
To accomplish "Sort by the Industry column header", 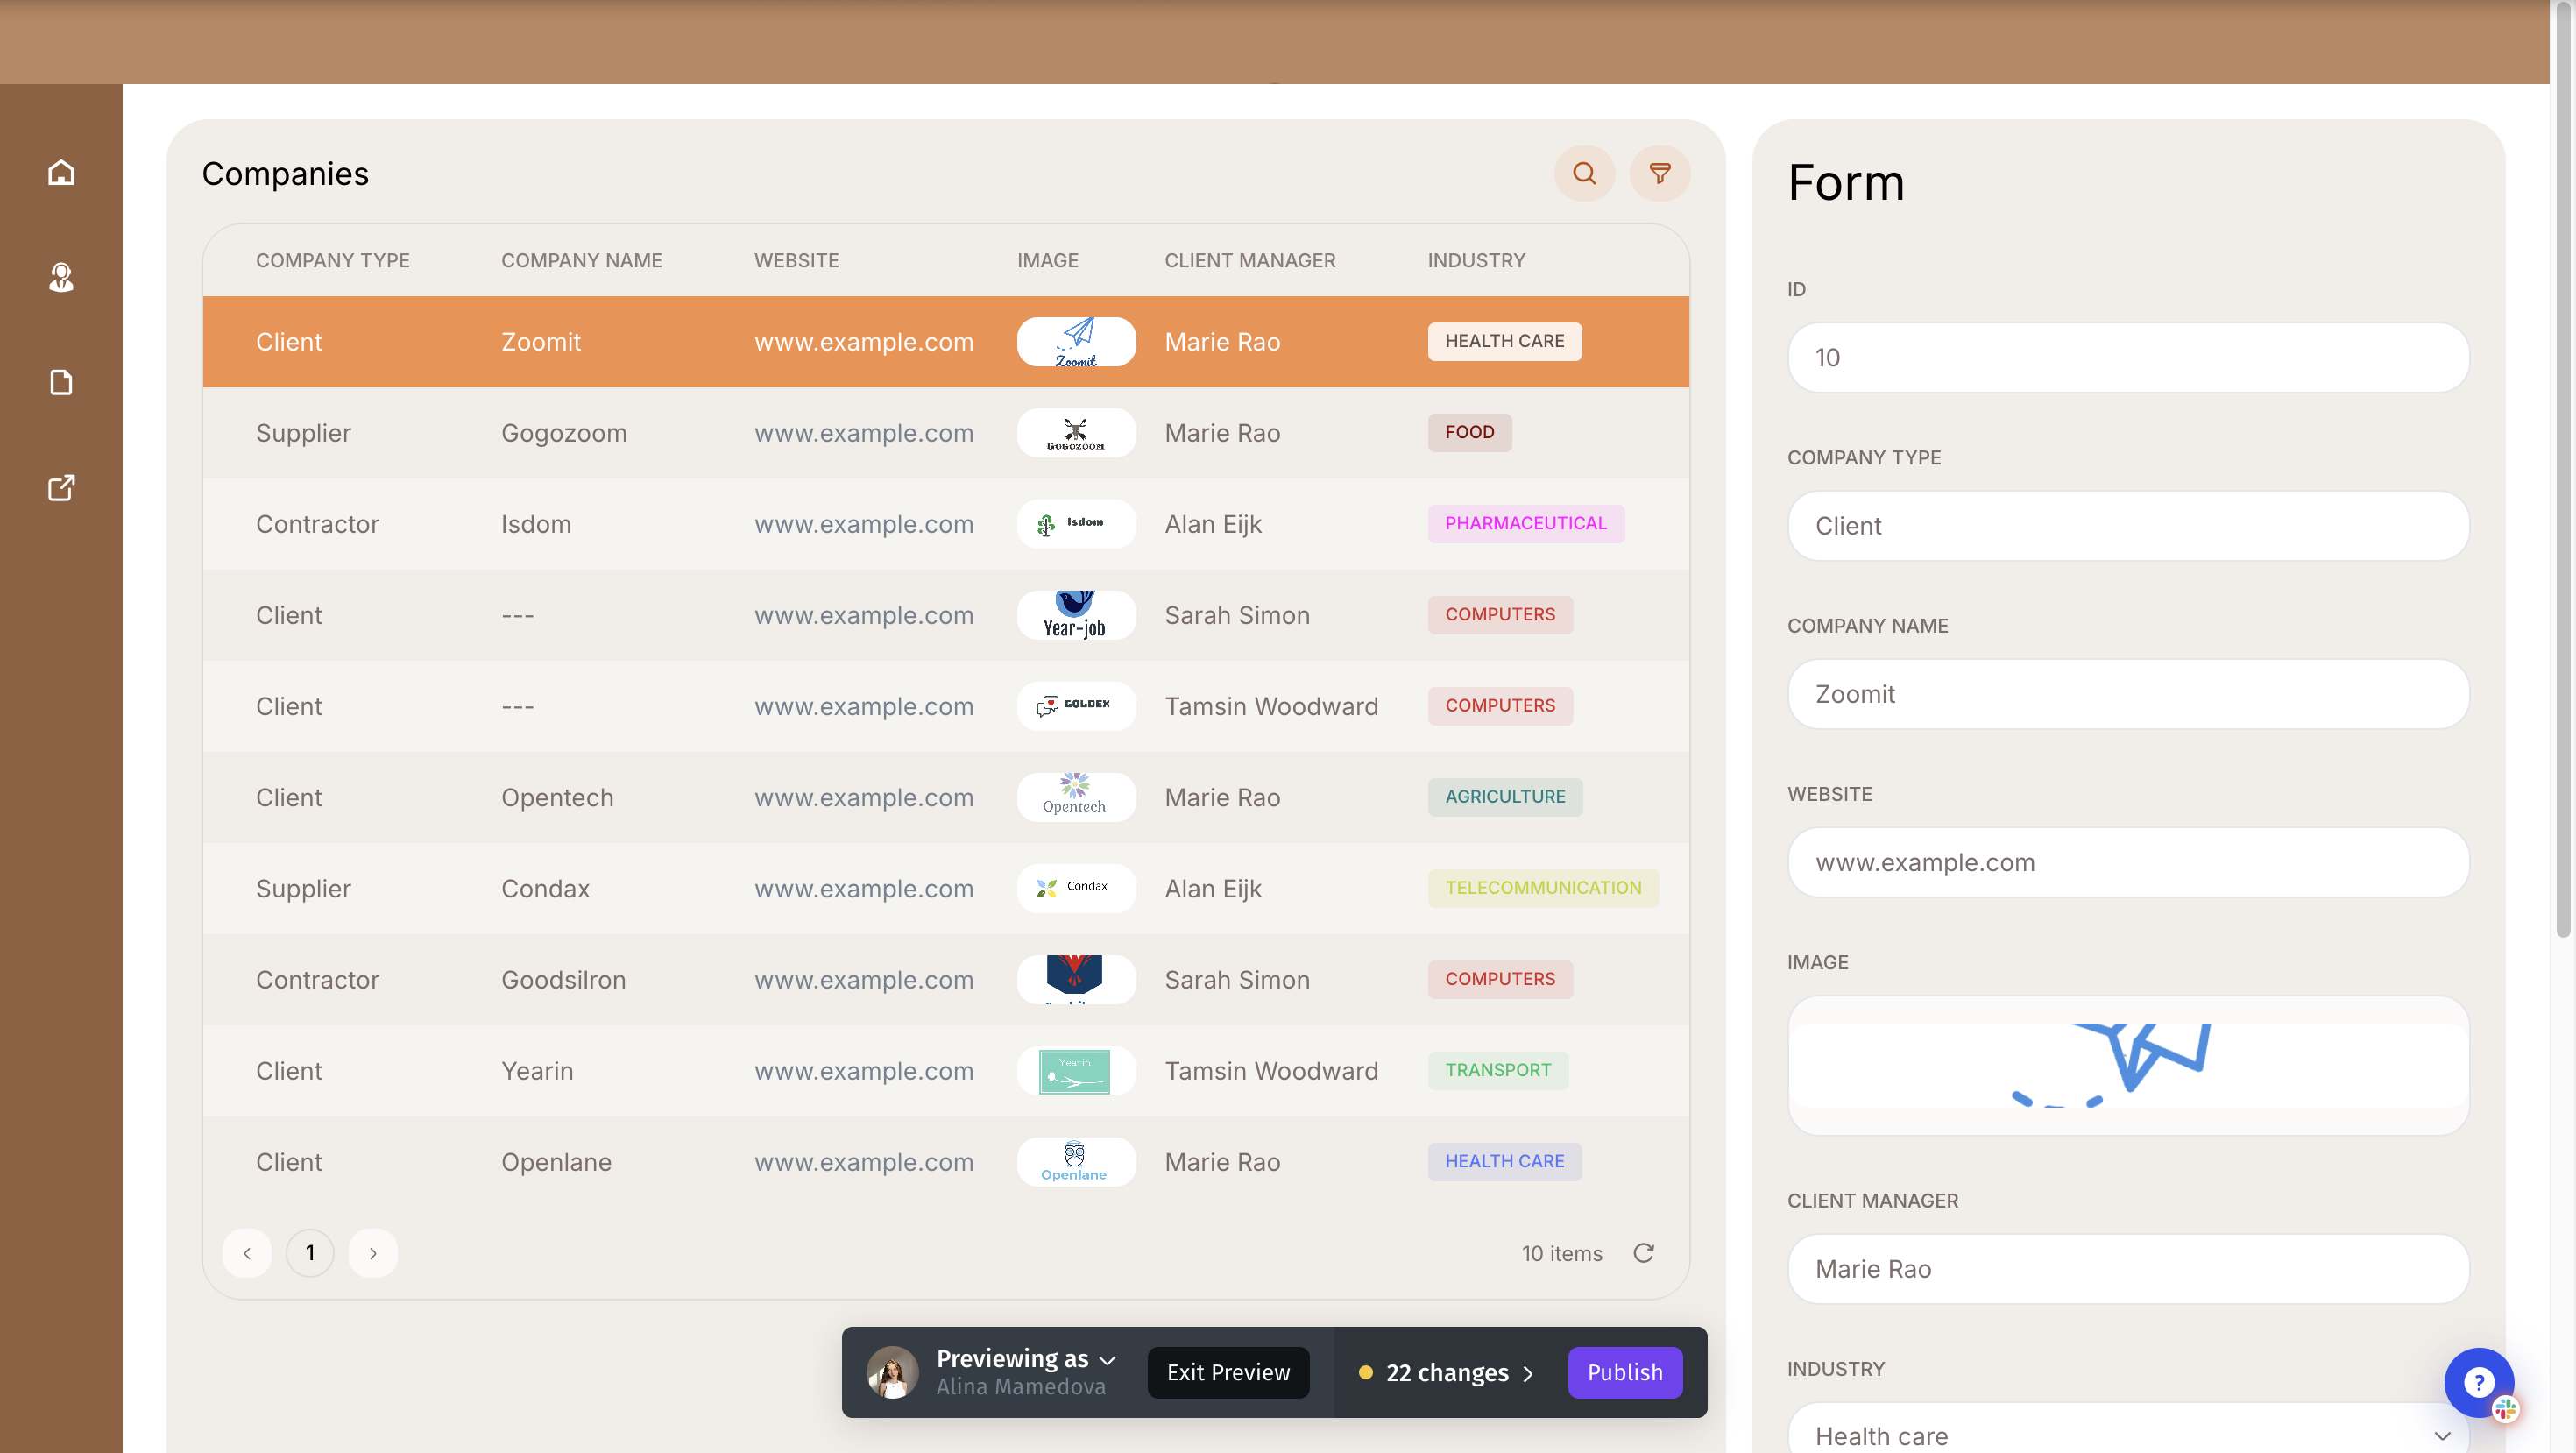I will tap(1476, 260).
